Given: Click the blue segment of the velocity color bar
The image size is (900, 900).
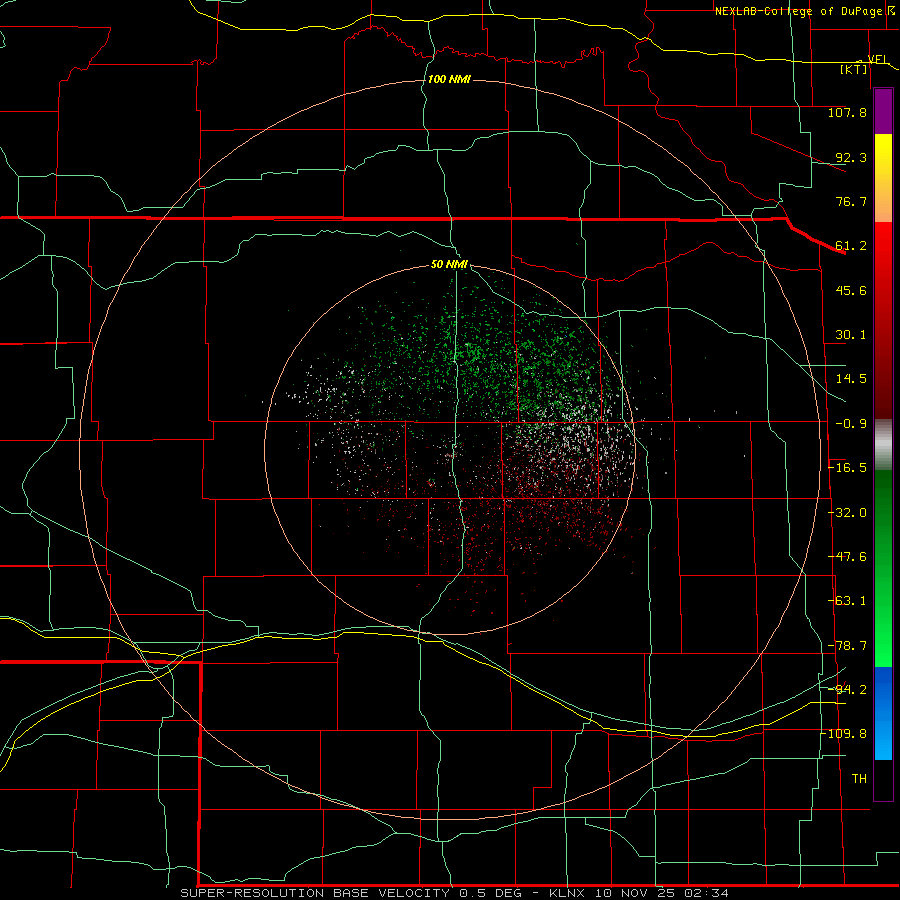Looking at the screenshot, I should coord(883,713).
